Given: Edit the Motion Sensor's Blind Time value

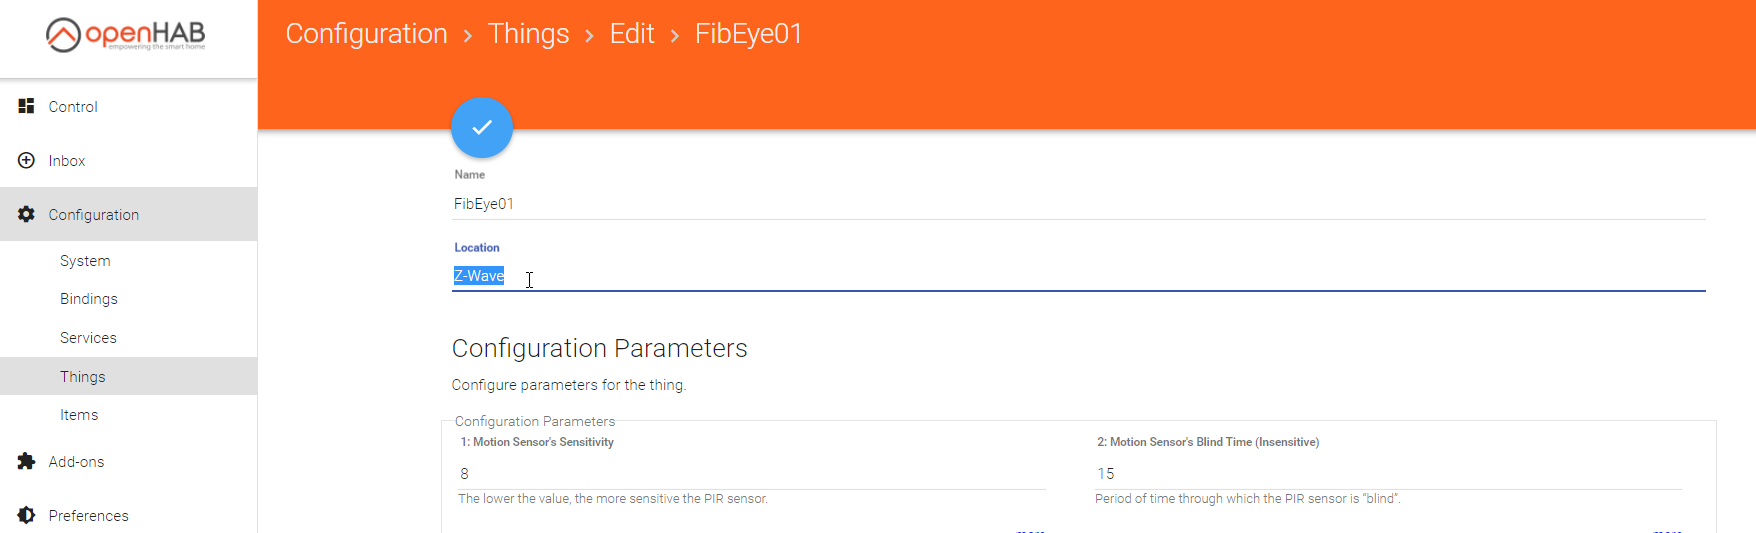Looking at the screenshot, I should (x=1388, y=474).
